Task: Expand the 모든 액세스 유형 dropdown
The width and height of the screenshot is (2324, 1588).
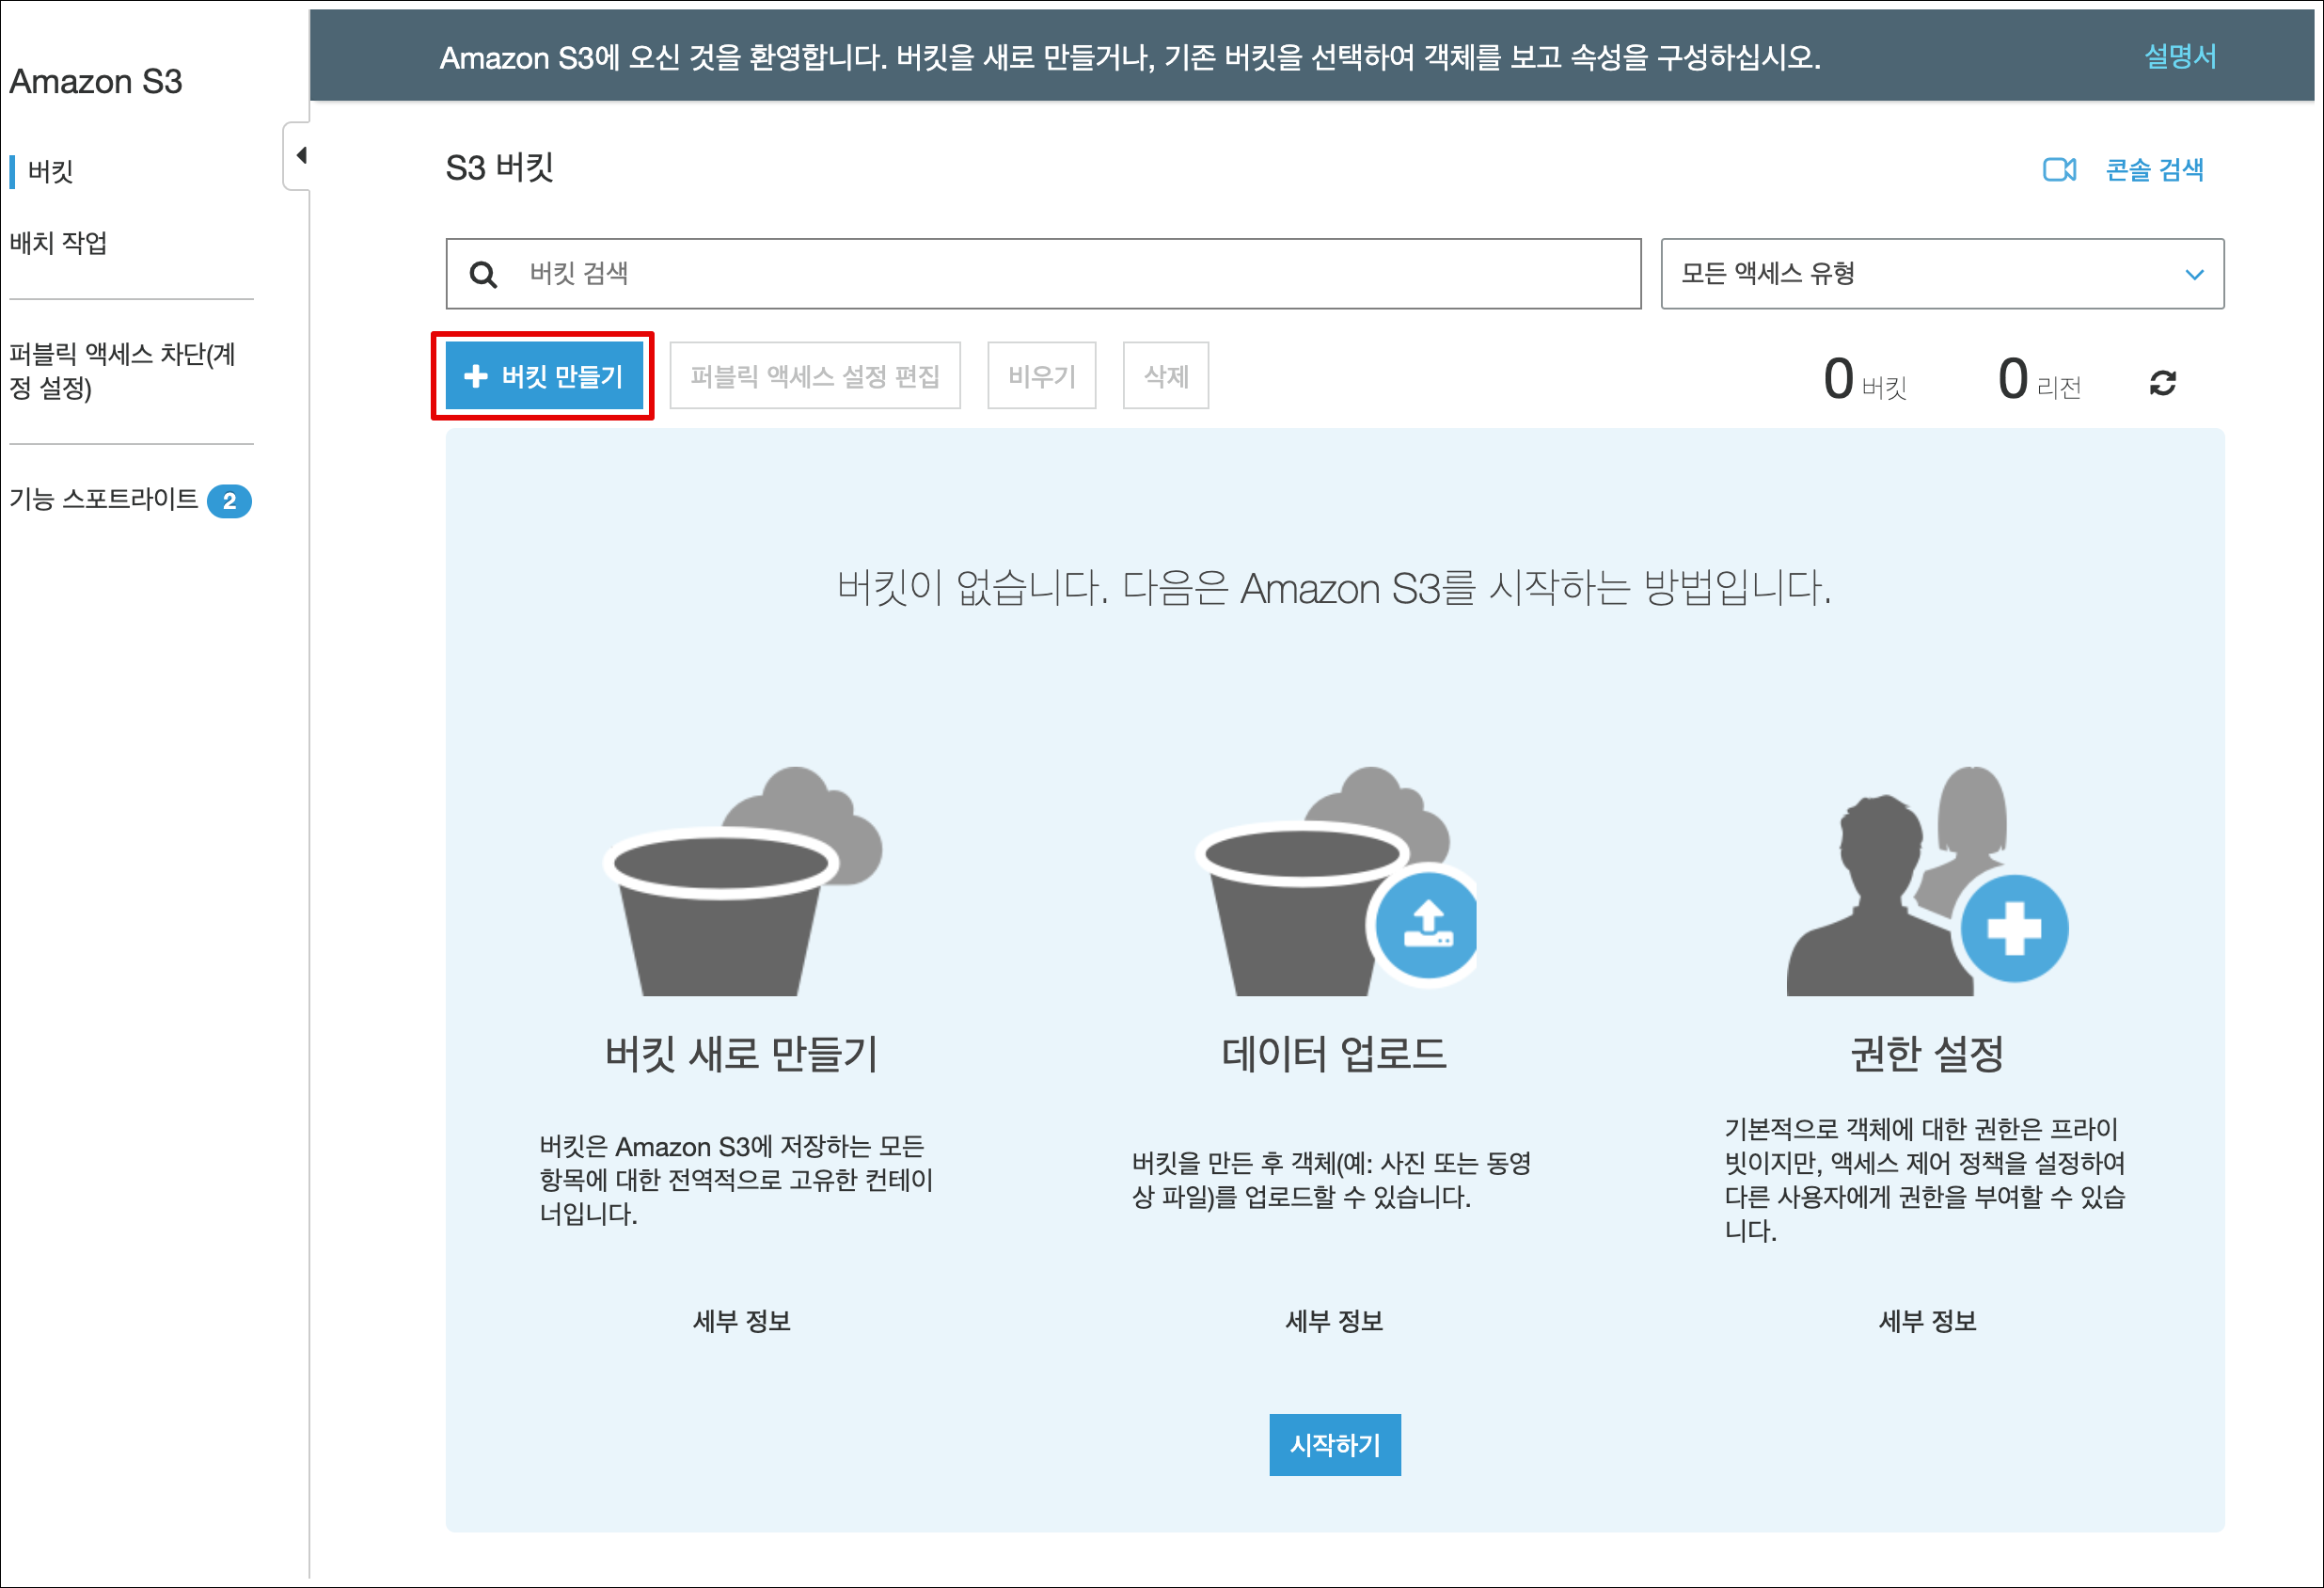Action: 1942,274
